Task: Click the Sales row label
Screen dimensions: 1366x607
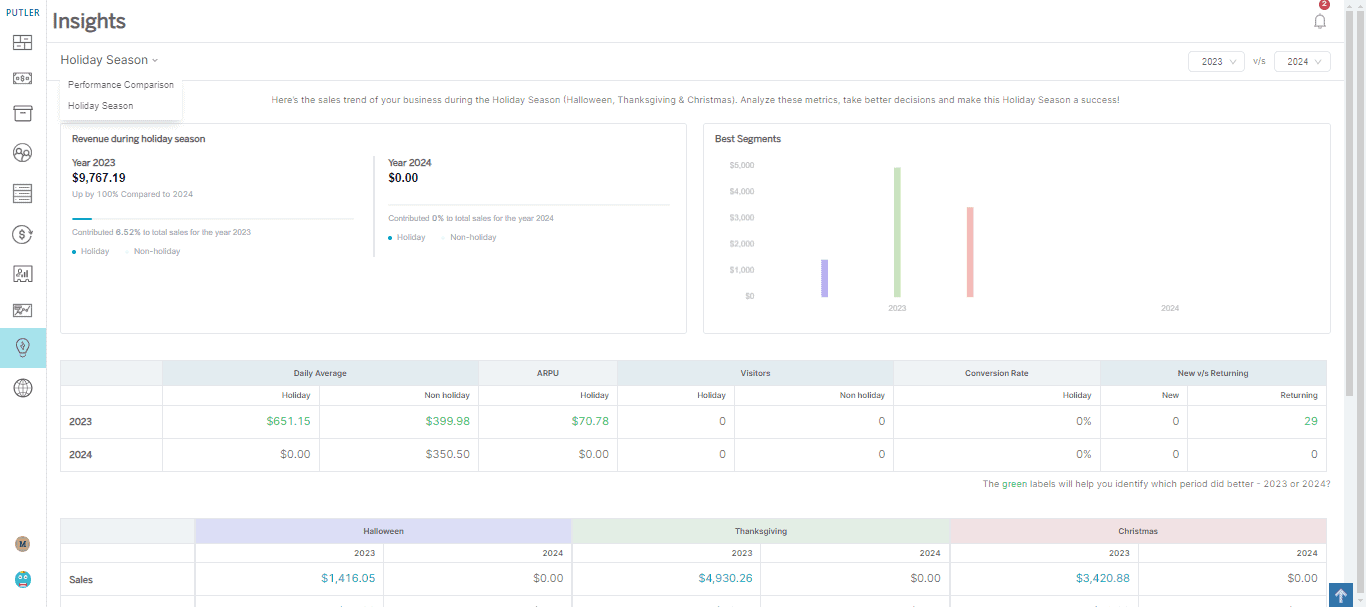Action: [x=81, y=579]
